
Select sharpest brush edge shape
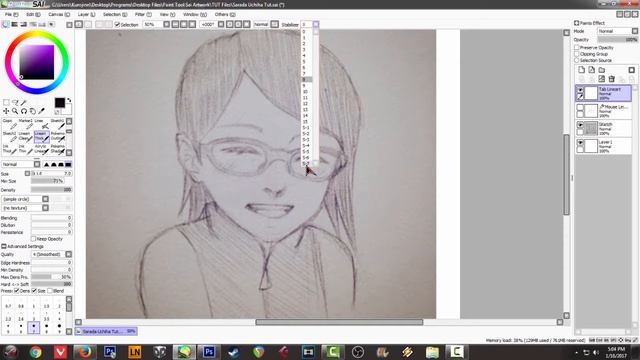pyautogui.click(x=46, y=164)
